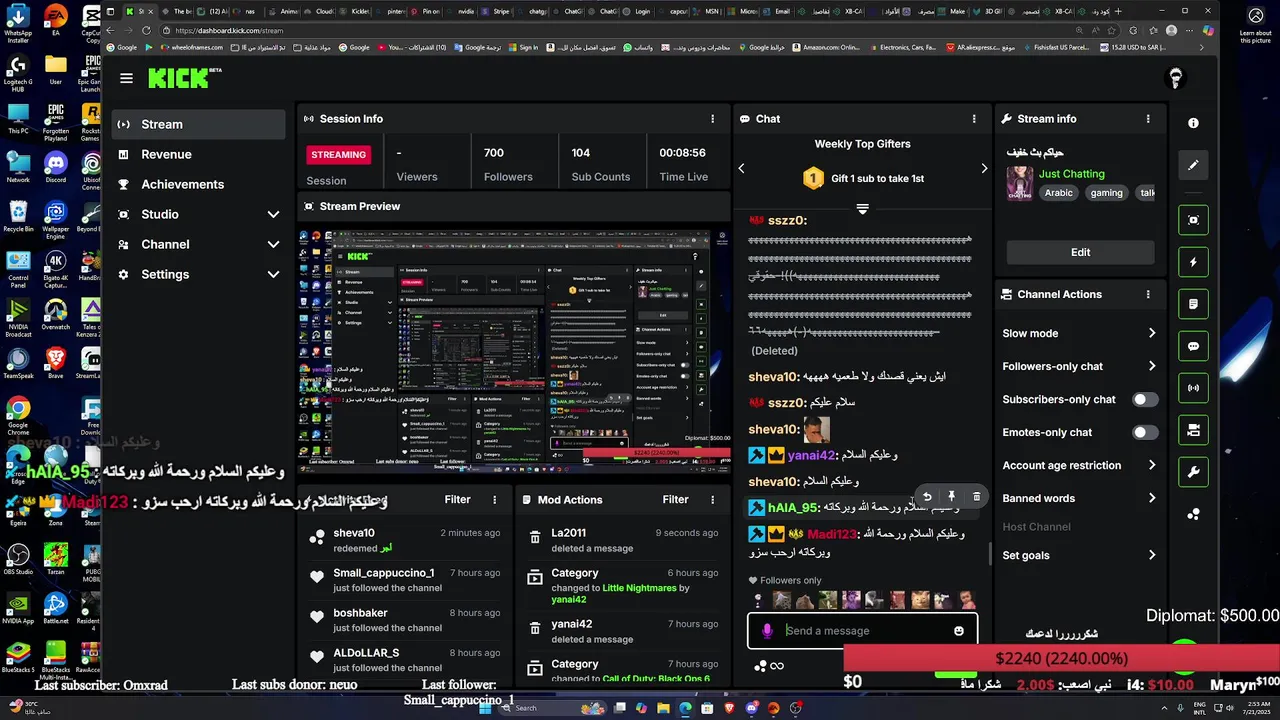The height and width of the screenshot is (720, 1280).
Task: Click the infinity icon below message box
Action: click(777, 666)
